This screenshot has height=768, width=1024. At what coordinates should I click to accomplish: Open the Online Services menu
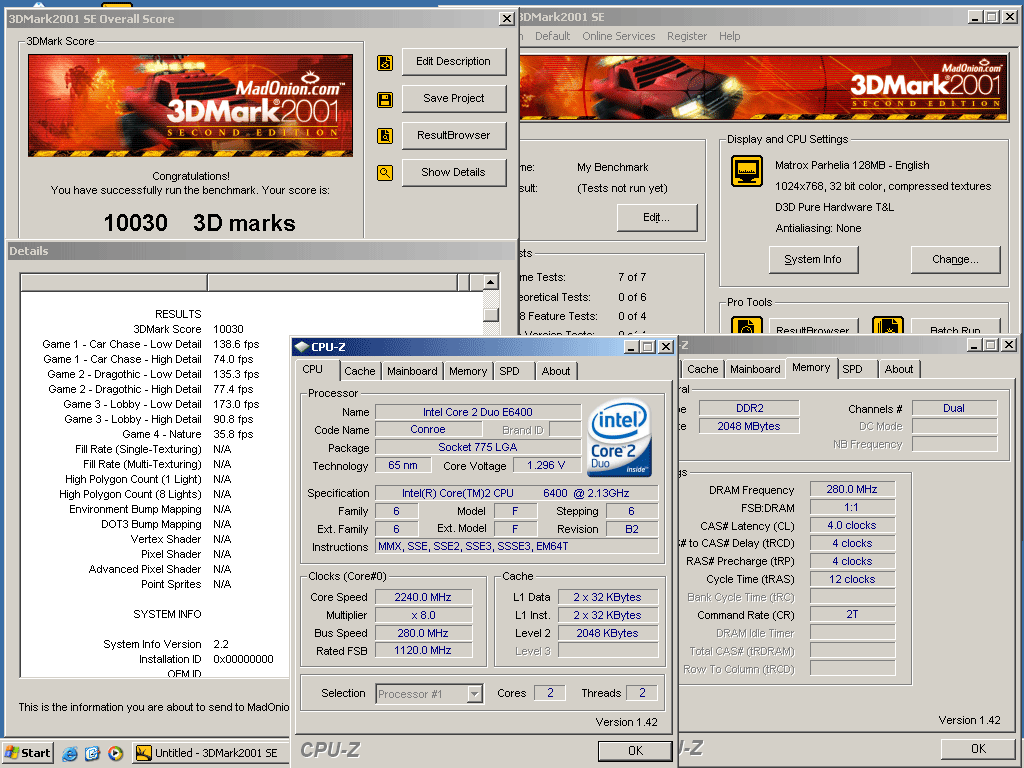point(618,36)
